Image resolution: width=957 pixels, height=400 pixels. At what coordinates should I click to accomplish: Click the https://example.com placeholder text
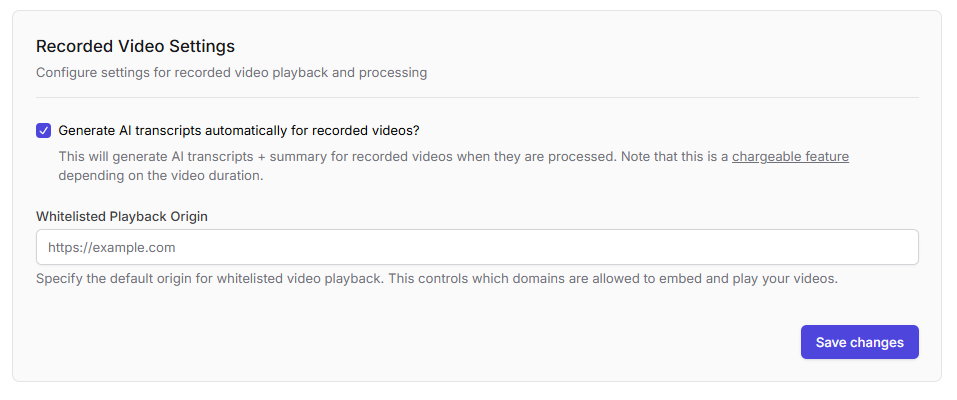[112, 247]
